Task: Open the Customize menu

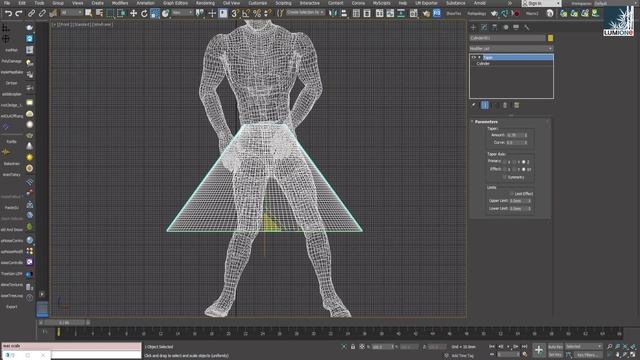Action: pyautogui.click(x=258, y=3)
